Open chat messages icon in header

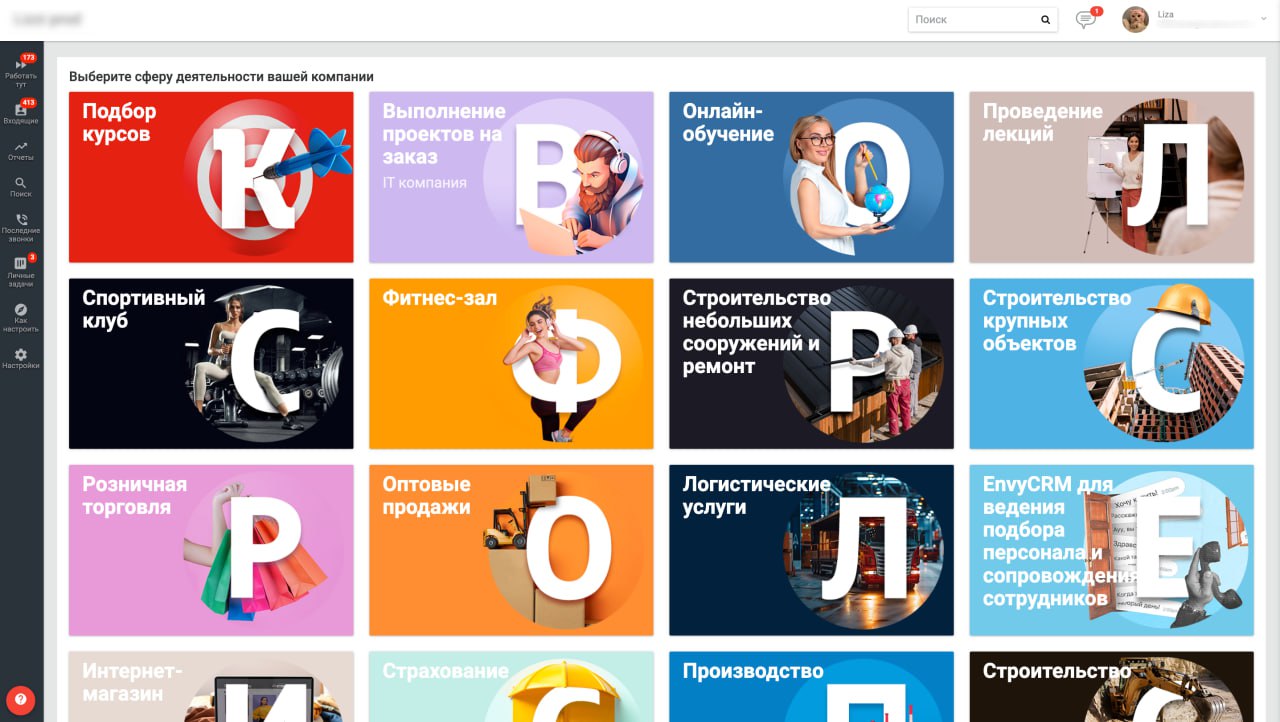point(1085,20)
